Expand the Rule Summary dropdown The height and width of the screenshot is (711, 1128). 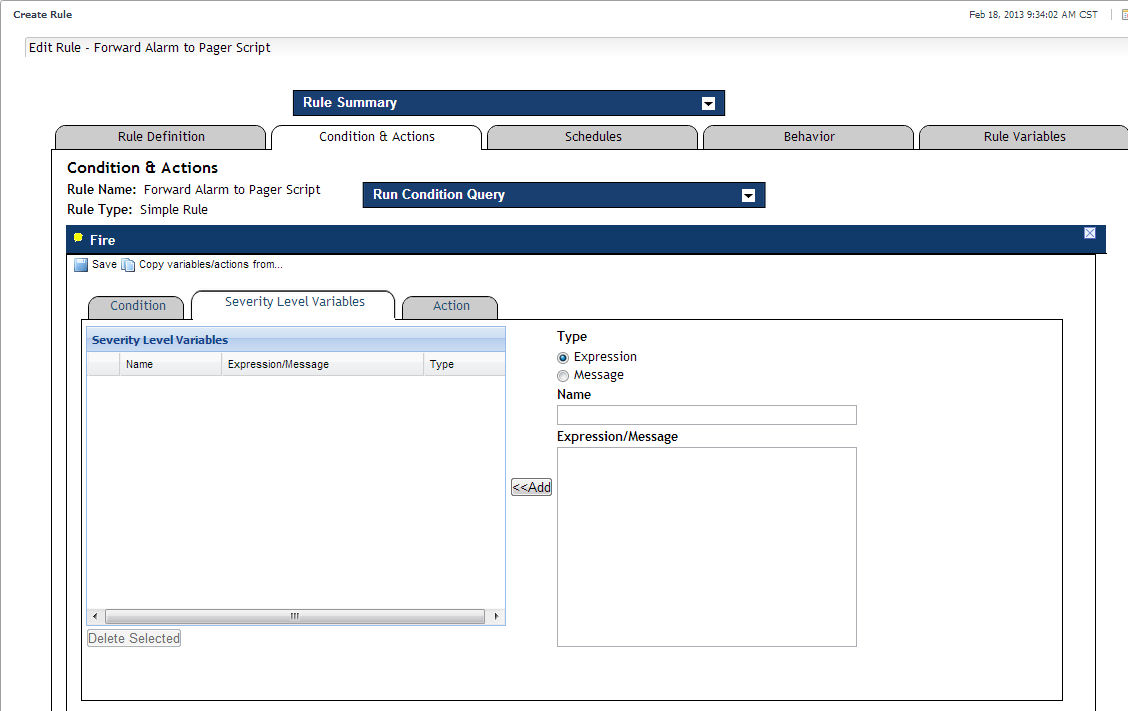[708, 103]
